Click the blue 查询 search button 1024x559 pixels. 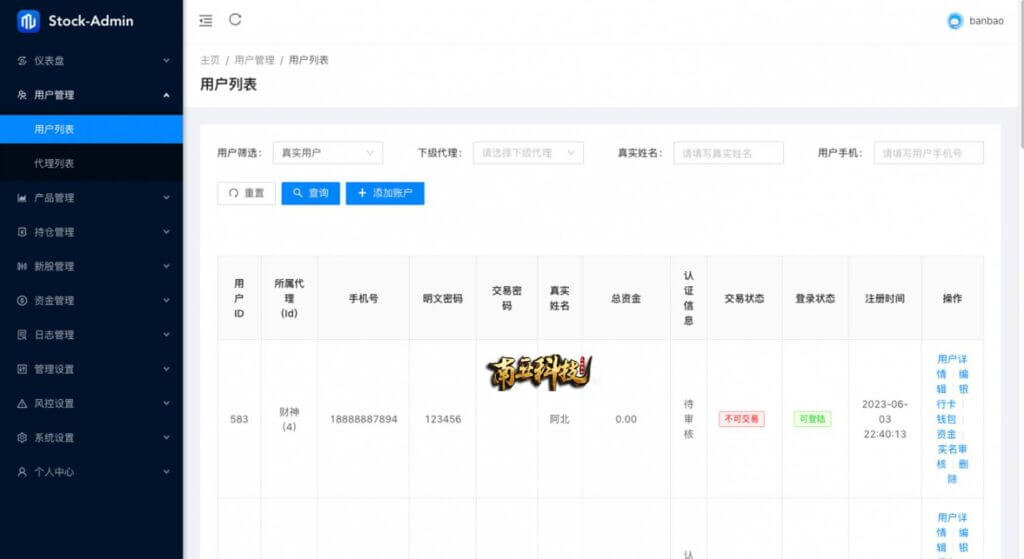click(311, 193)
